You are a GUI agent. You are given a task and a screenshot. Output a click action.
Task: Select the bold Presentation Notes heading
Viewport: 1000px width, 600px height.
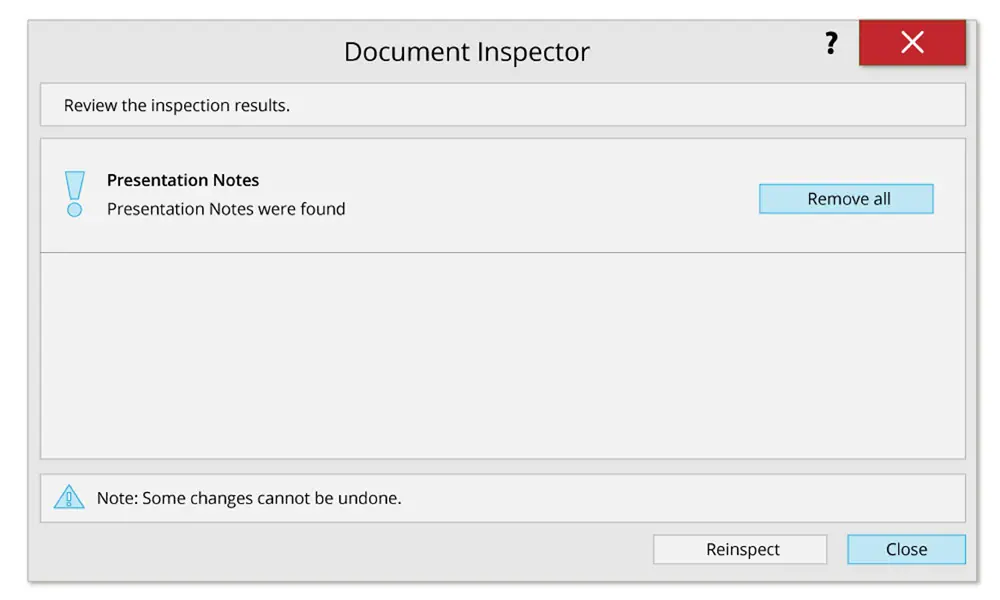[x=183, y=180]
